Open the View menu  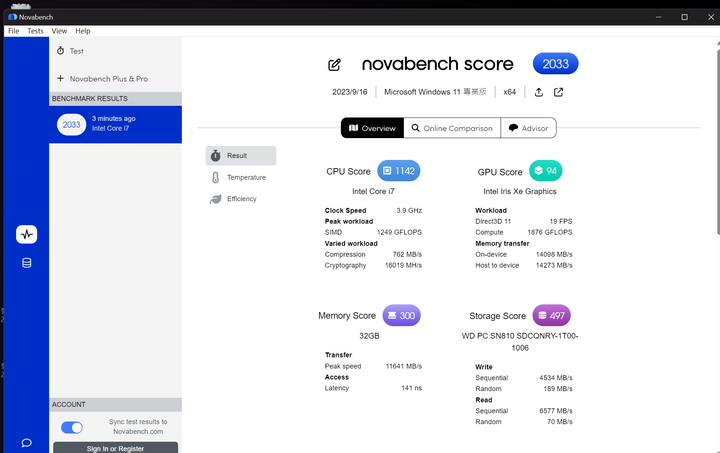click(59, 31)
